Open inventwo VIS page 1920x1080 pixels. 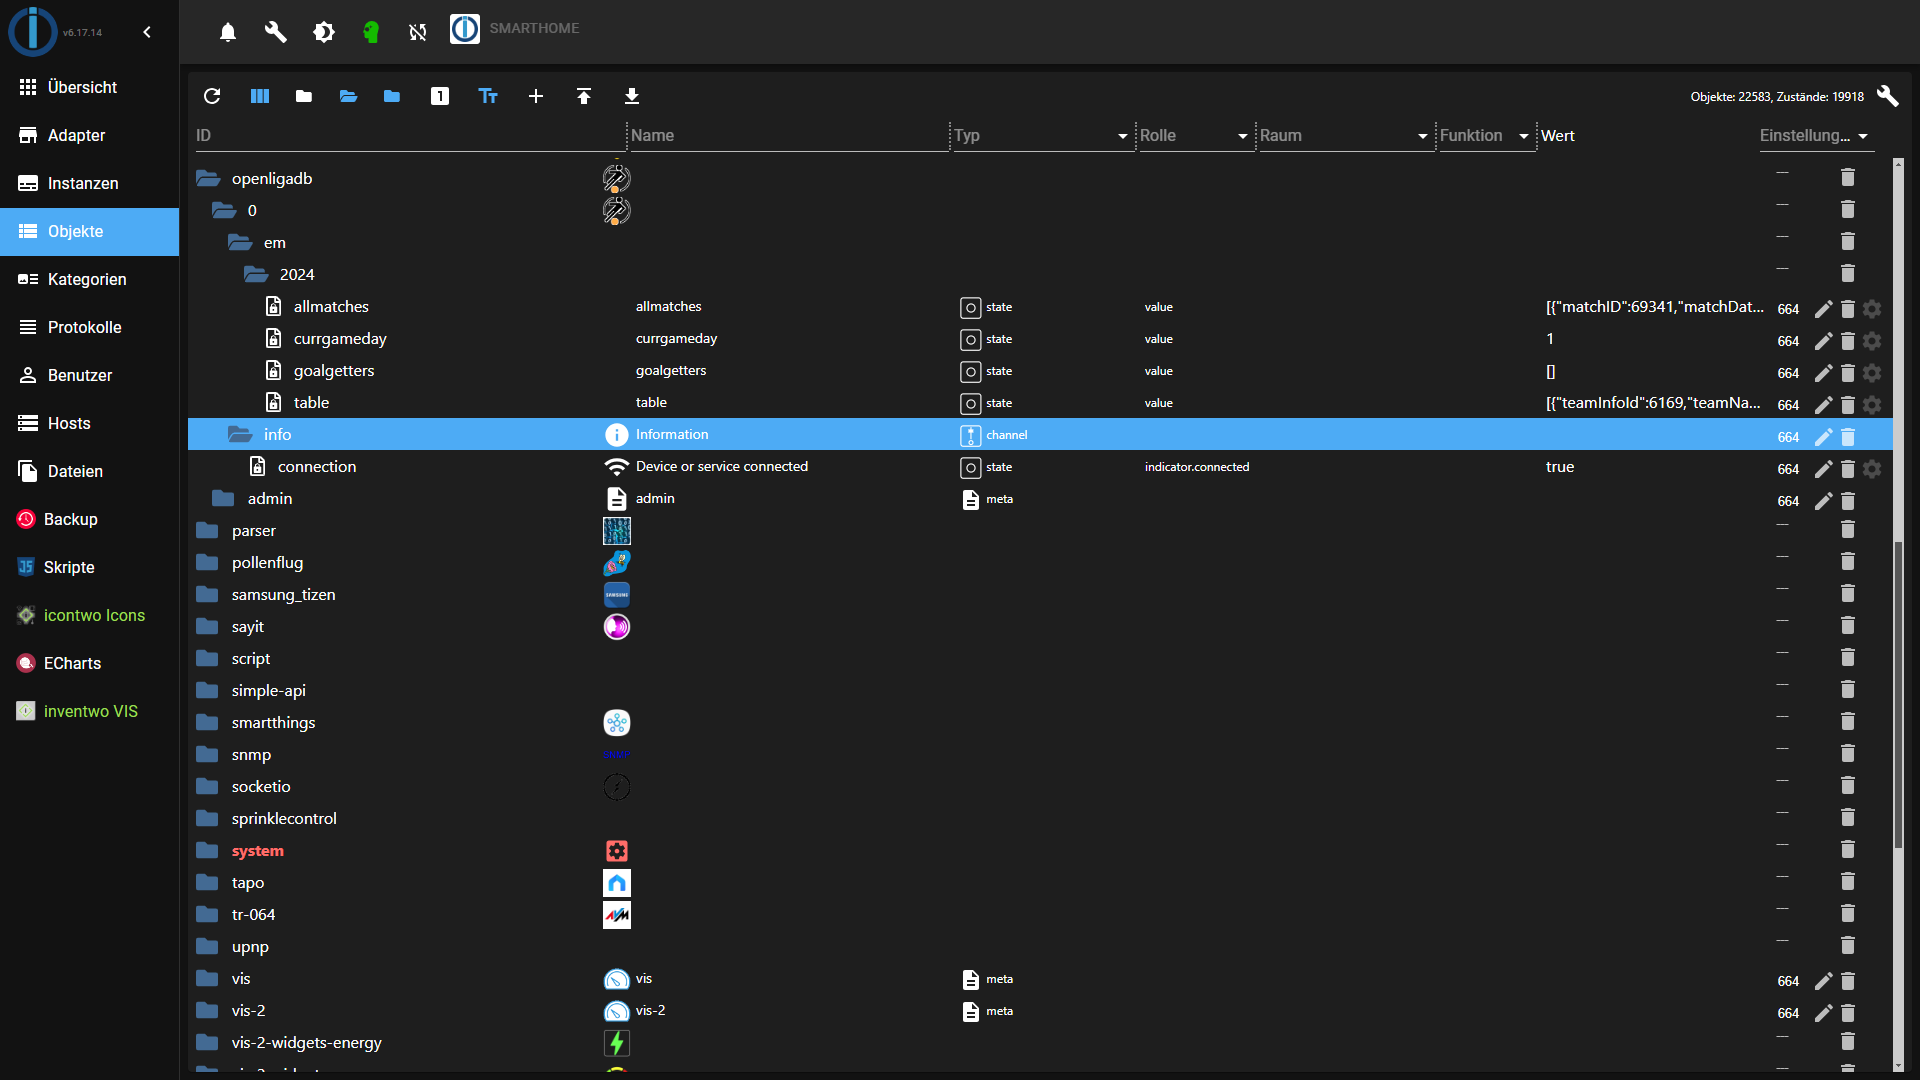tap(89, 711)
